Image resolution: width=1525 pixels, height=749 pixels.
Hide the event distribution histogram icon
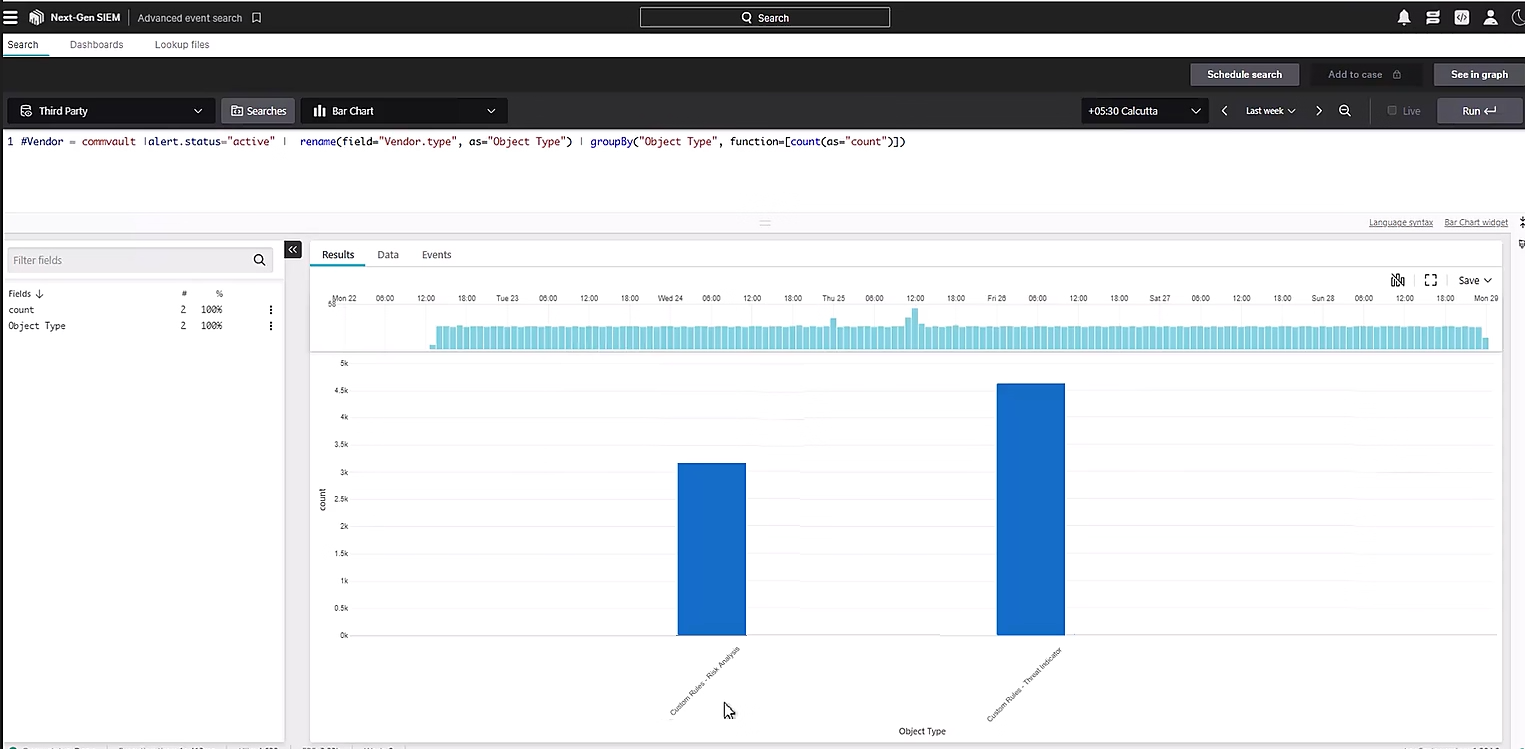[x=1398, y=281]
